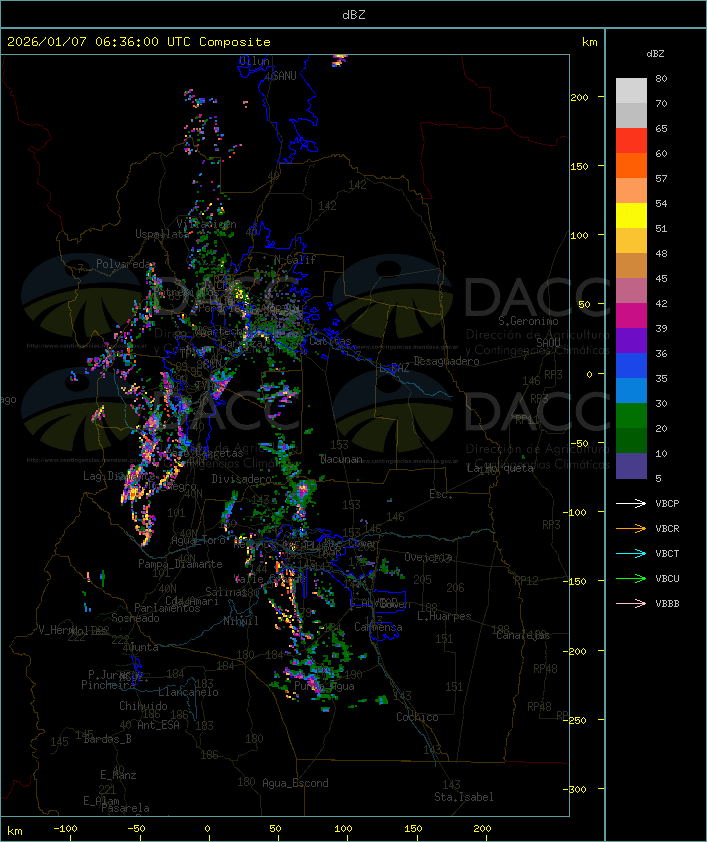The width and height of the screenshot is (707, 842).
Task: Click the Desaguadero place label
Action: (447, 361)
